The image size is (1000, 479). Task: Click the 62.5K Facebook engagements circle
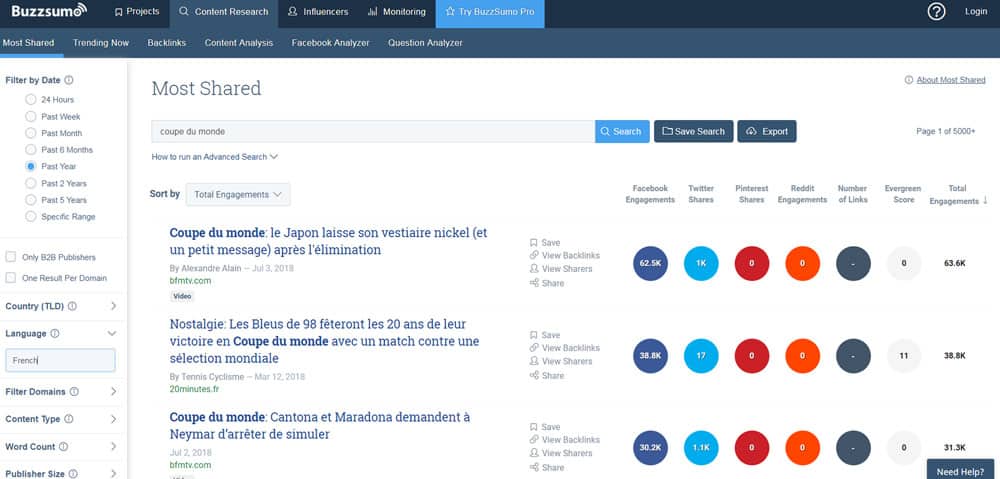(651, 263)
